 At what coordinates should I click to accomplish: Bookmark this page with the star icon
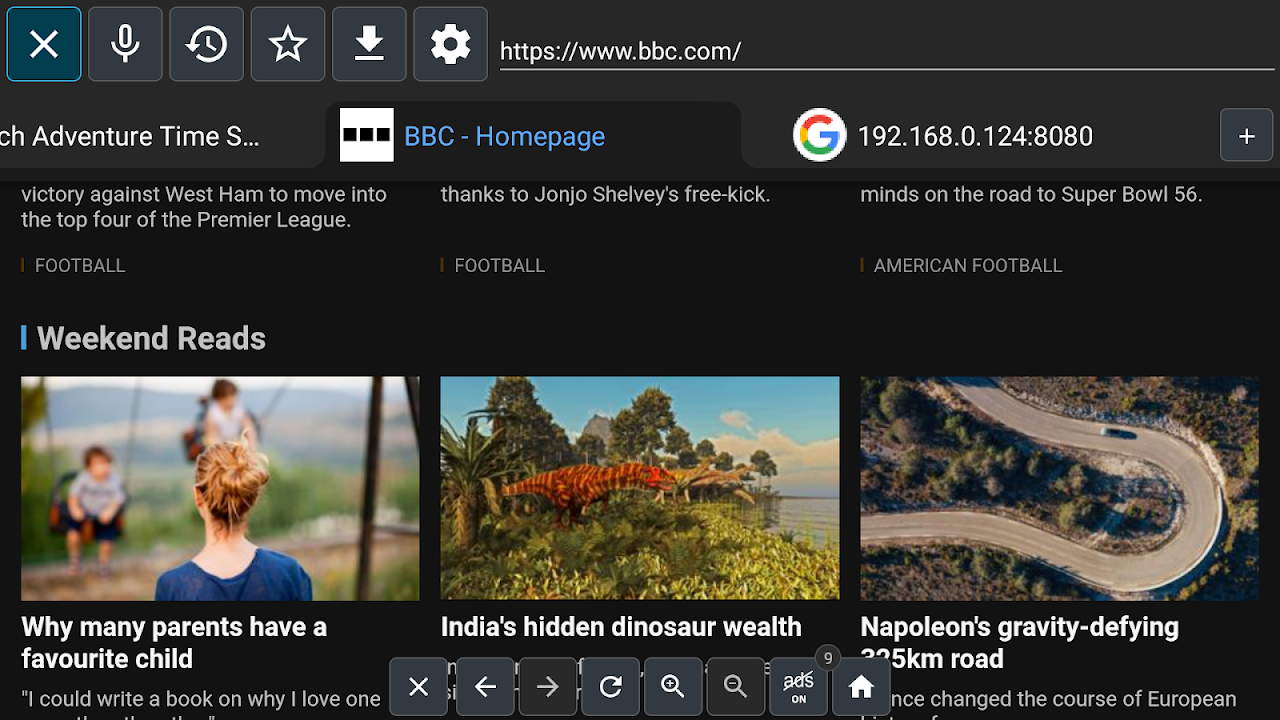[288, 44]
